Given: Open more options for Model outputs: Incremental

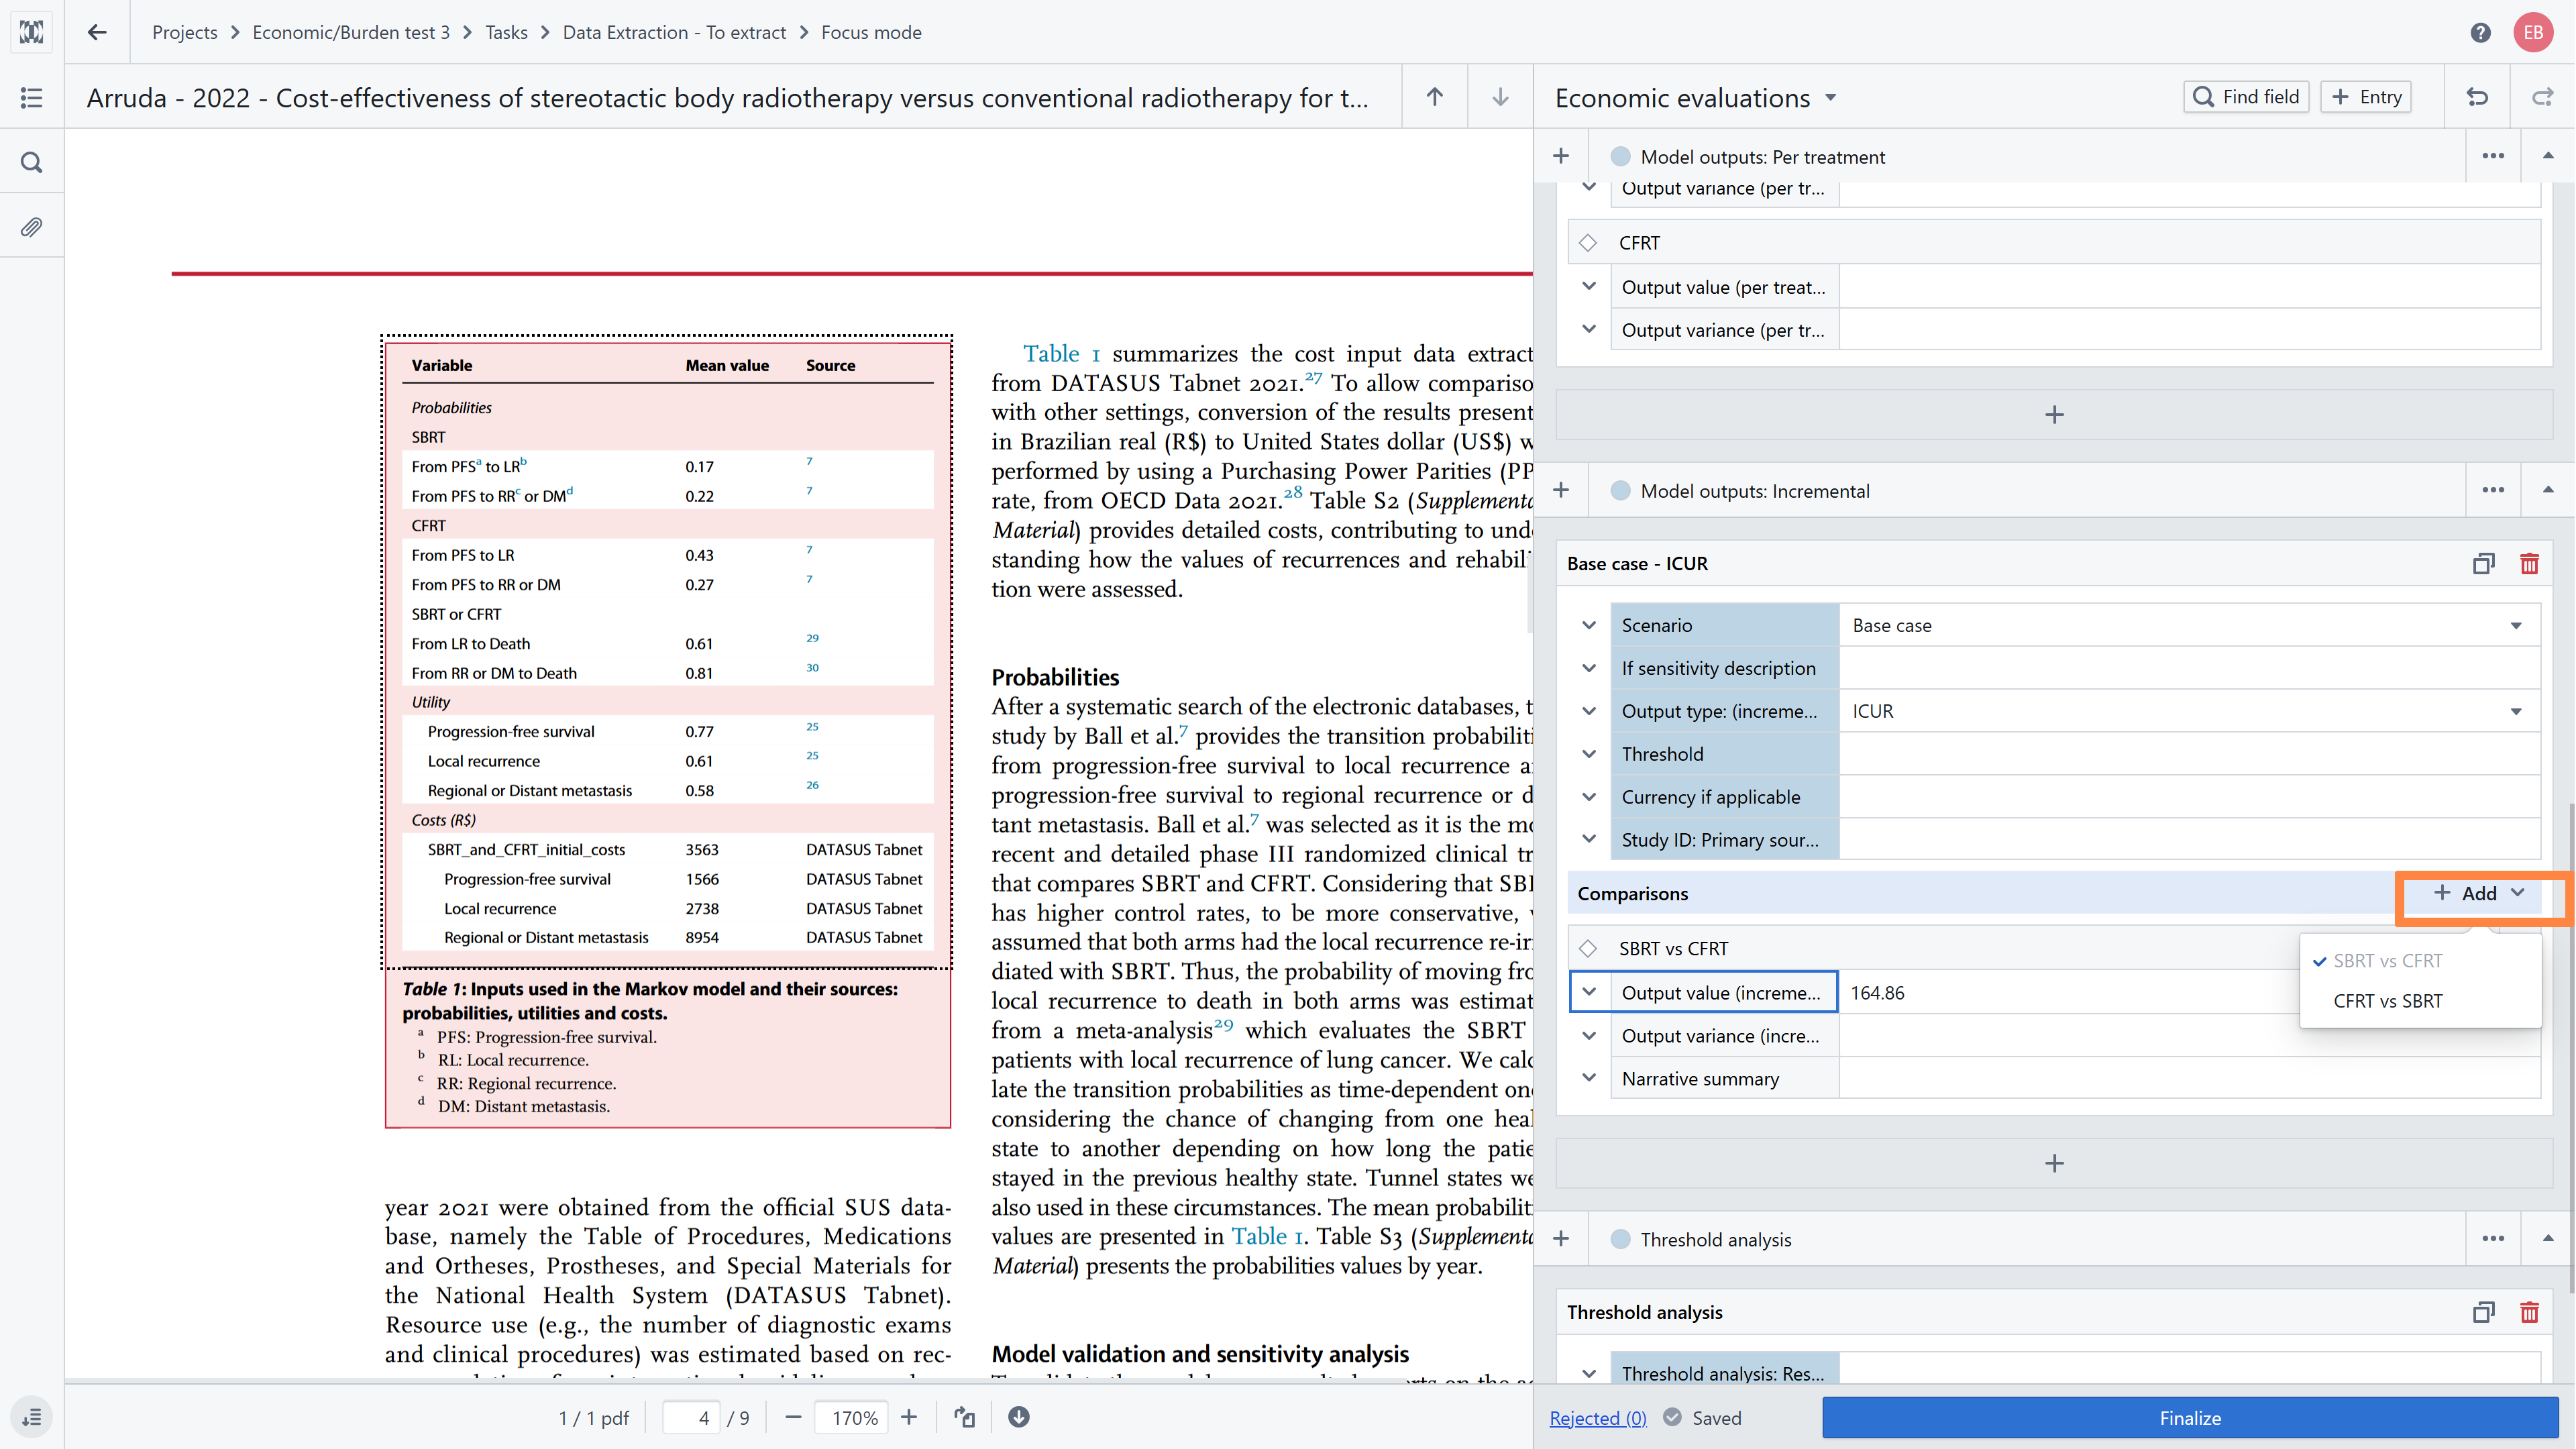Looking at the screenshot, I should [x=2493, y=490].
